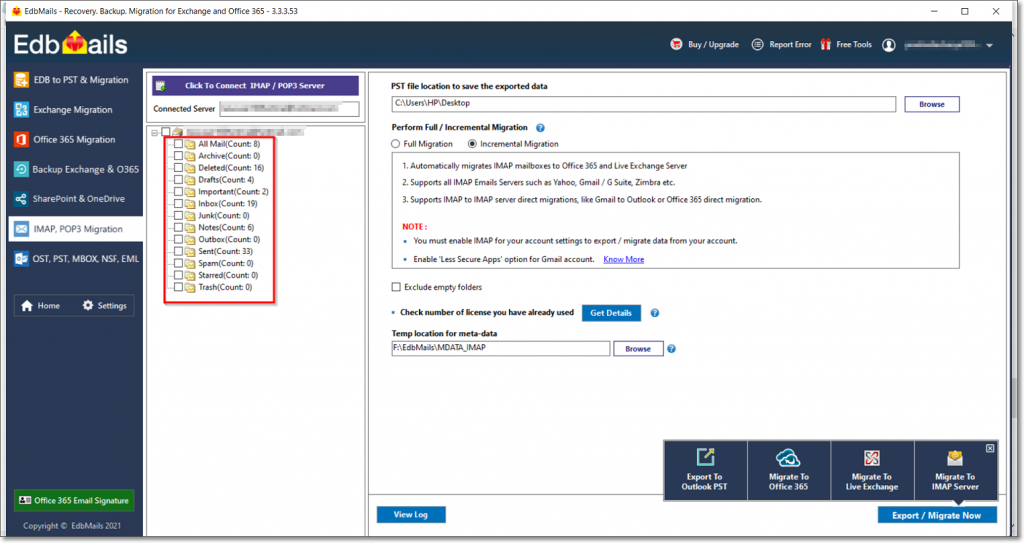Click Export / Migrate Now button

point(937,516)
